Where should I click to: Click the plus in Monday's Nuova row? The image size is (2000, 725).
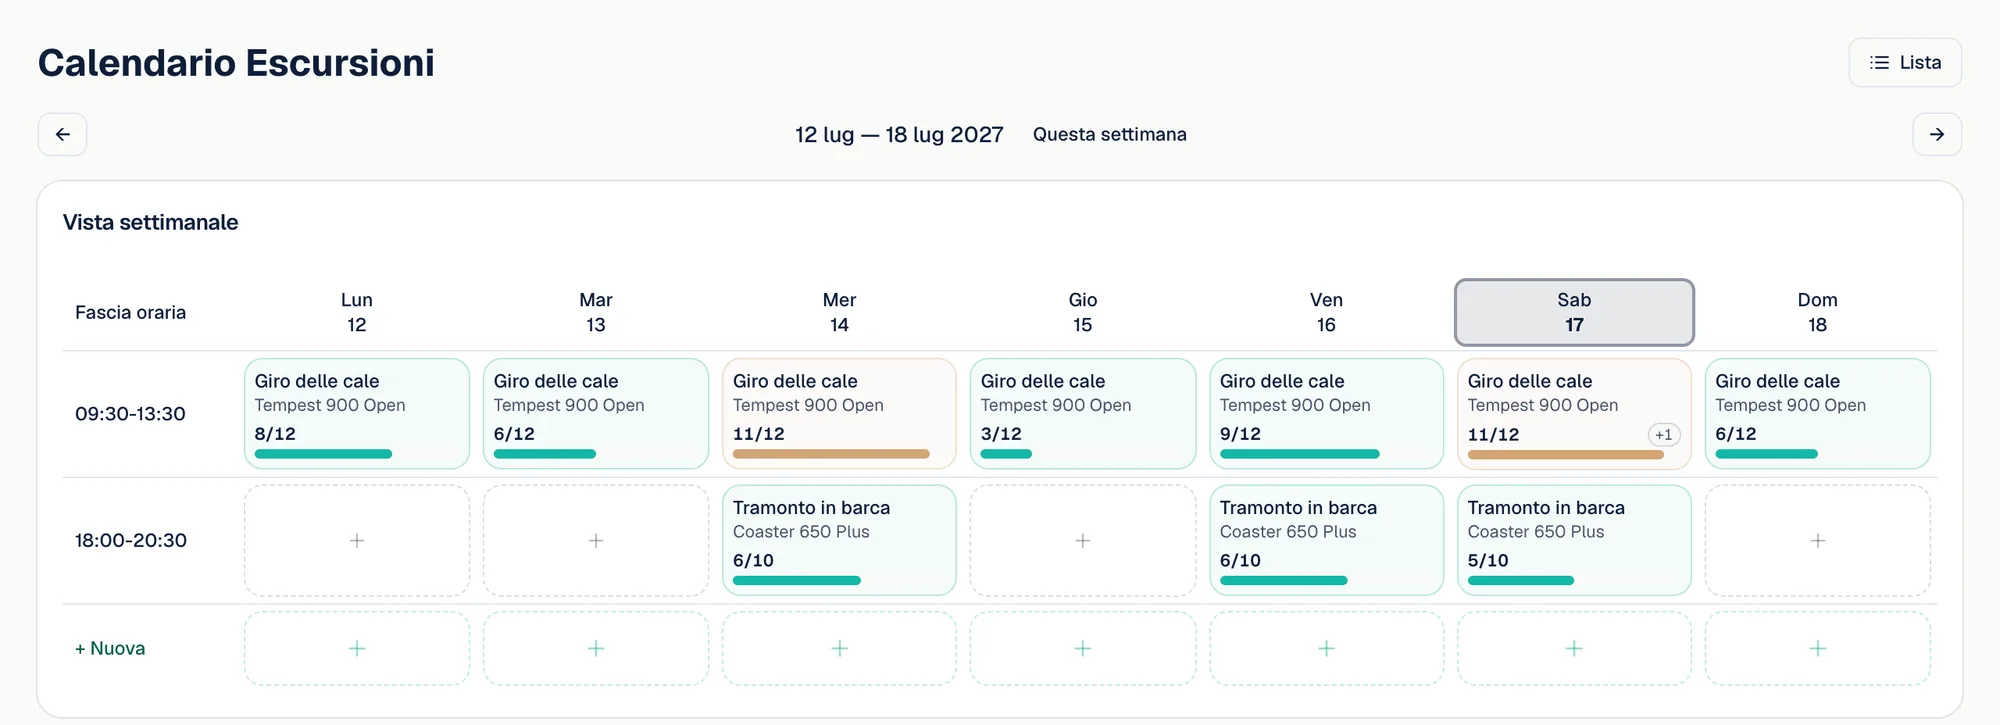coord(357,648)
